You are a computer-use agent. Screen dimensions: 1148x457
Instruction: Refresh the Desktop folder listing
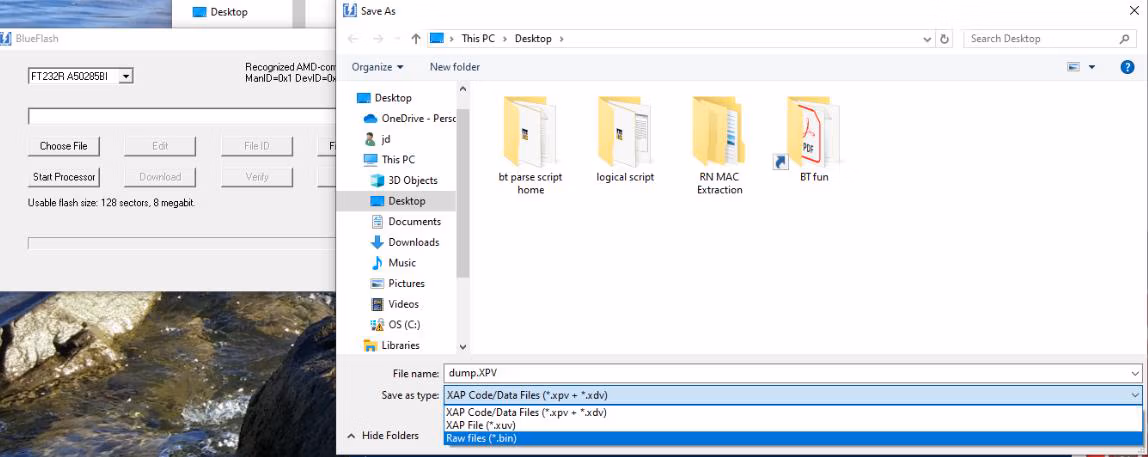[945, 39]
